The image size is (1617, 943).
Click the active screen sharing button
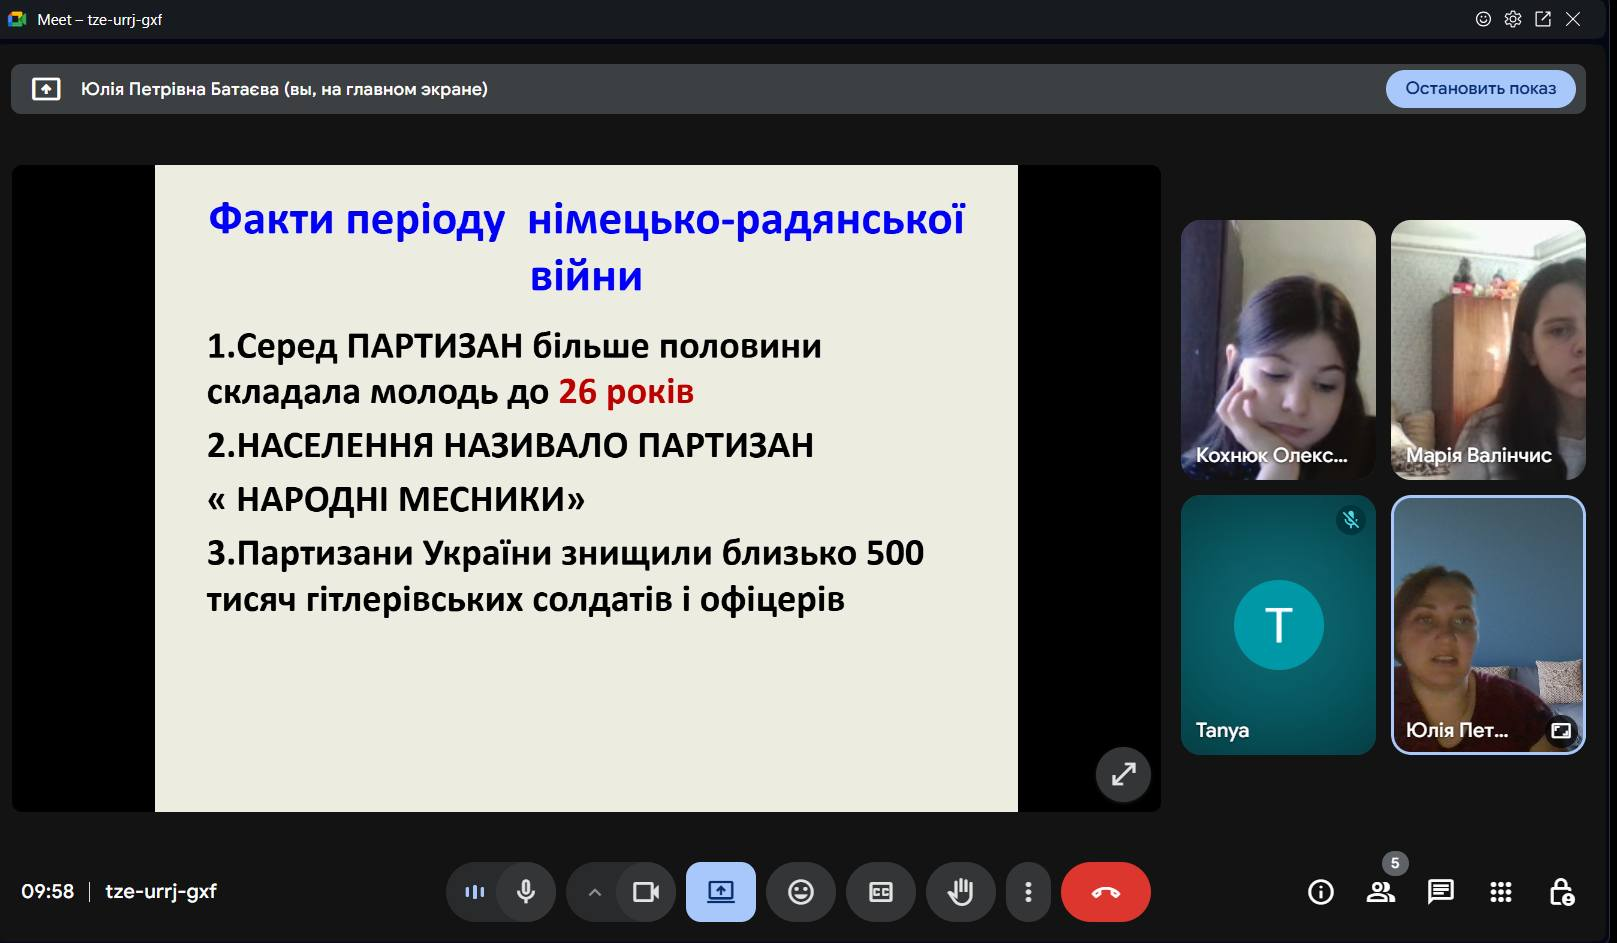tap(720, 892)
